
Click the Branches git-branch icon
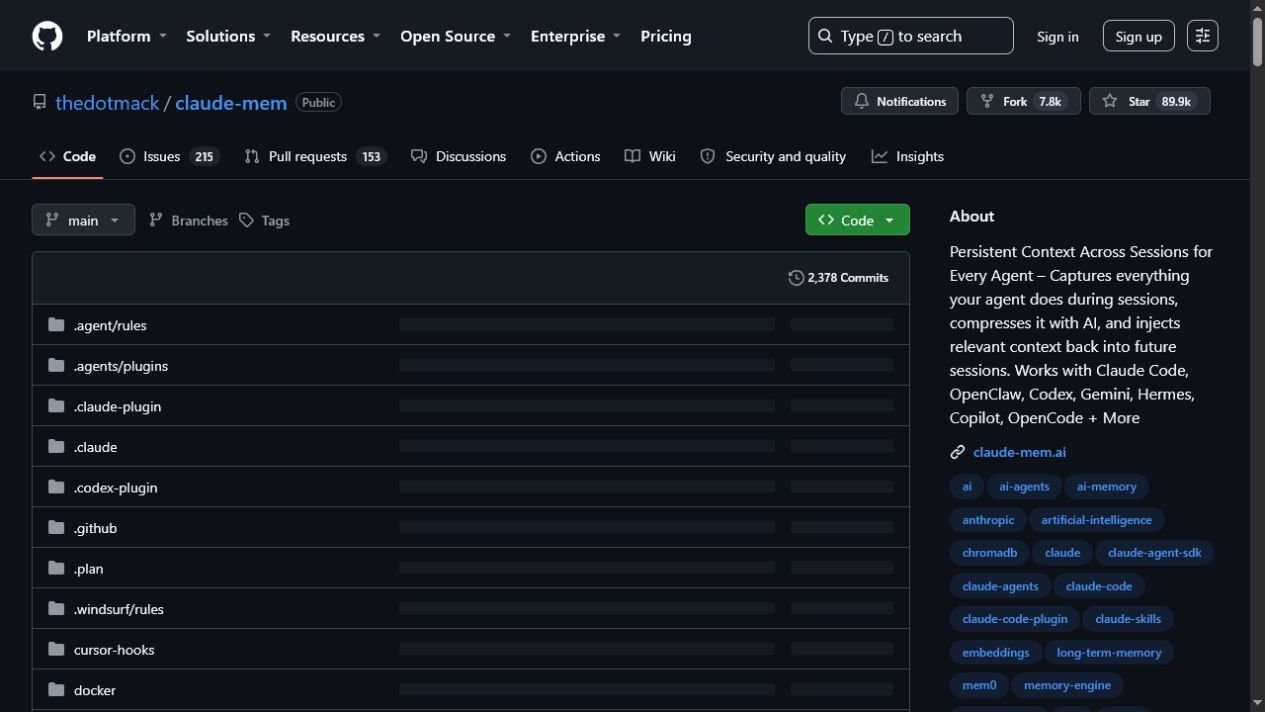point(156,220)
